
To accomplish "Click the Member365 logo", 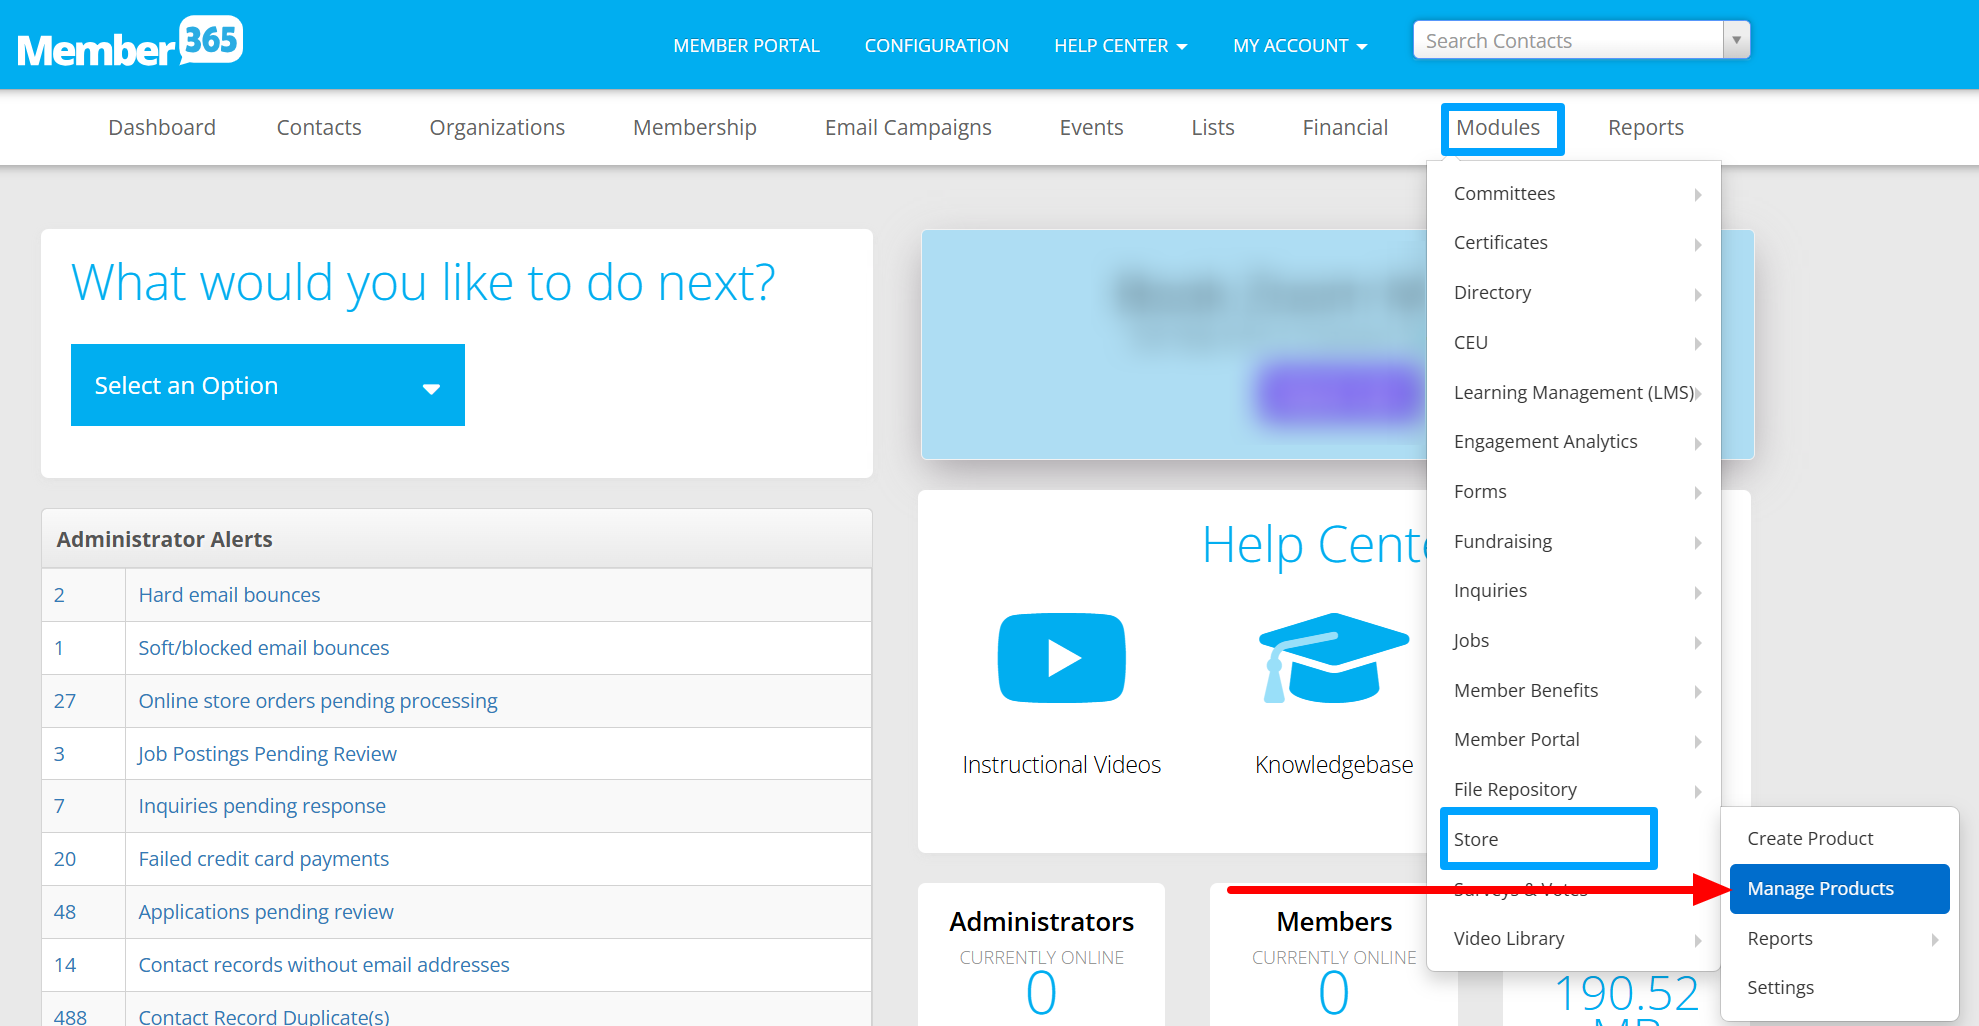I will pyautogui.click(x=130, y=42).
